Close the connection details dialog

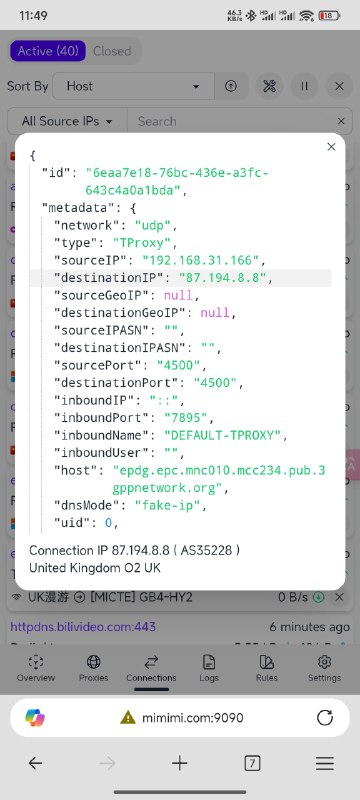[331, 147]
